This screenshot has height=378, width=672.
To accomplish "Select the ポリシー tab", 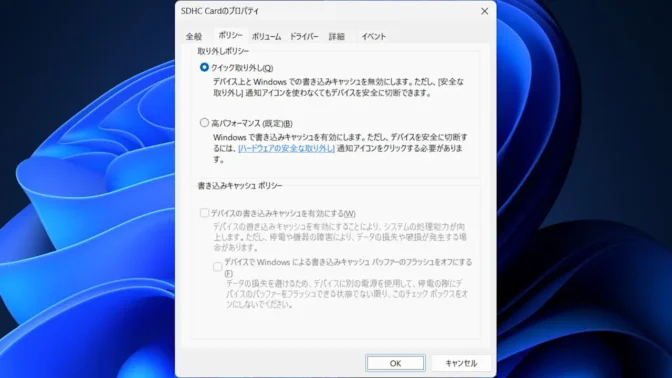I will click(231, 36).
